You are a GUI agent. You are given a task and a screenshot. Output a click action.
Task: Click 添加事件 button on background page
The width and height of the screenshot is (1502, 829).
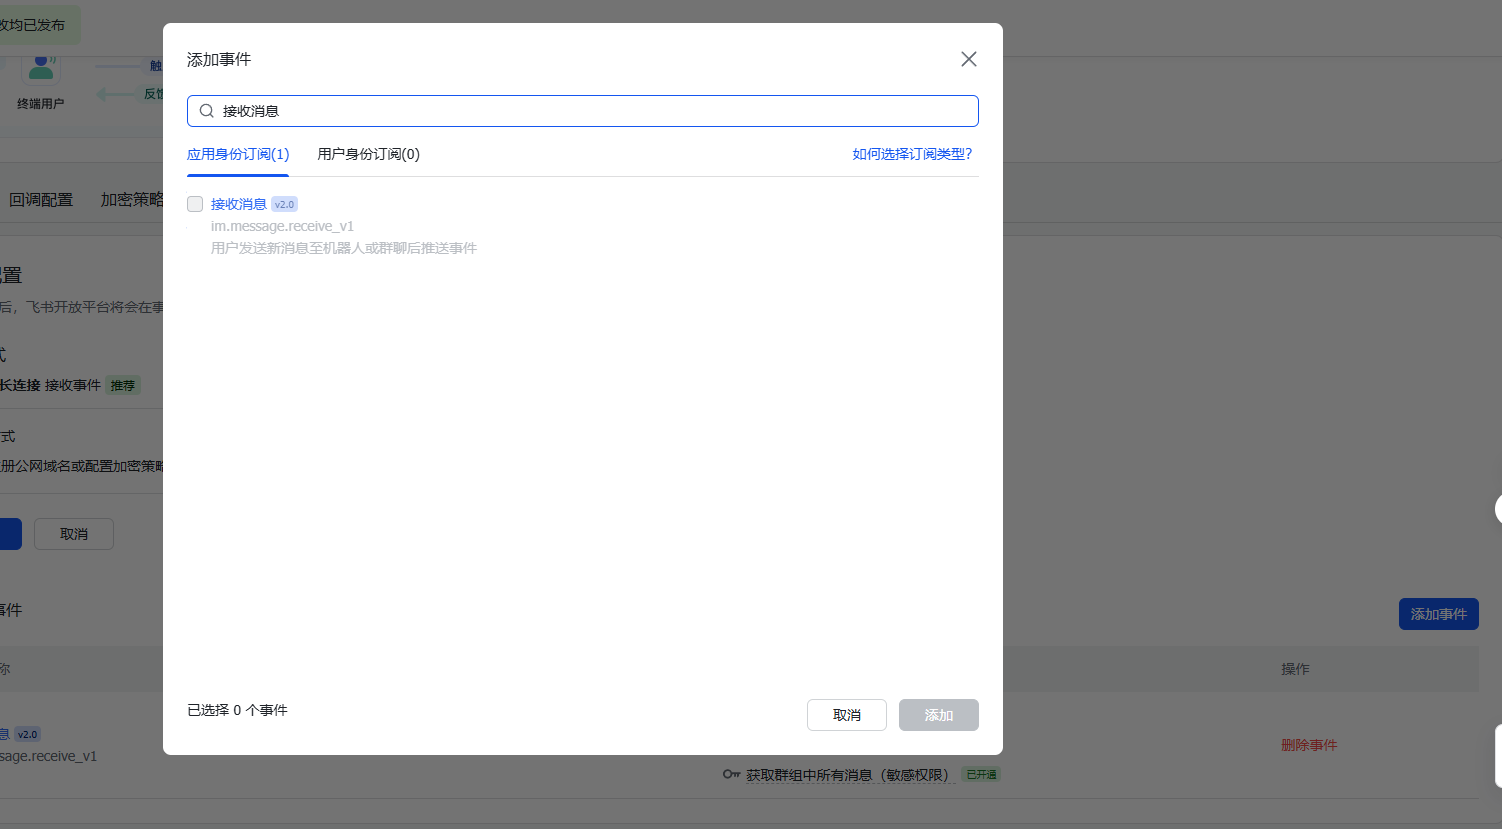tap(1439, 614)
